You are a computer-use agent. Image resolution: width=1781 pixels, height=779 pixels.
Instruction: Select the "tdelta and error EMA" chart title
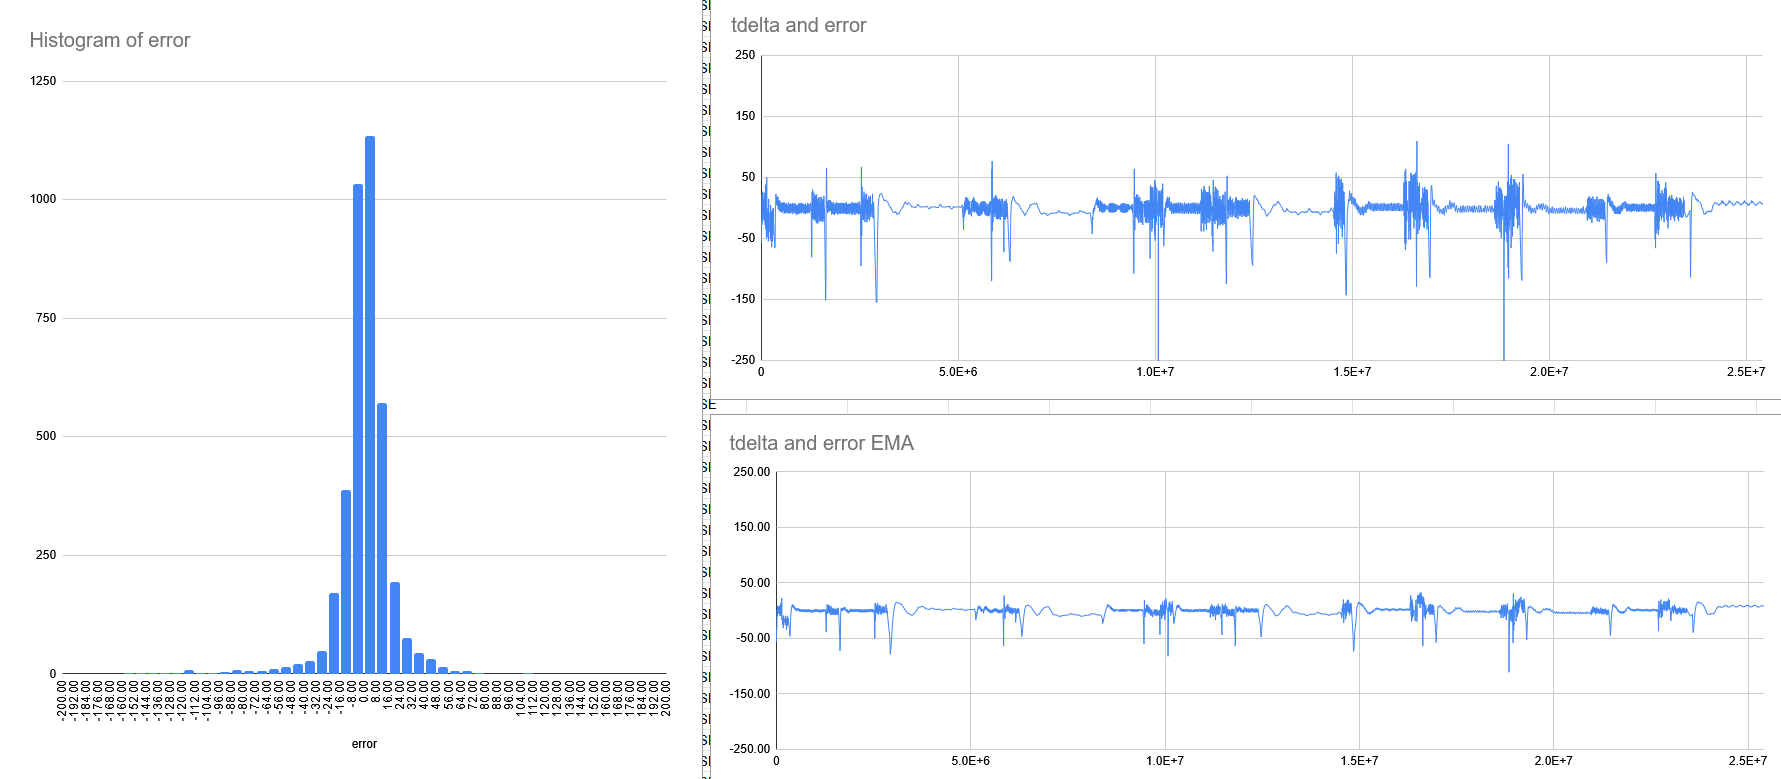(x=822, y=443)
